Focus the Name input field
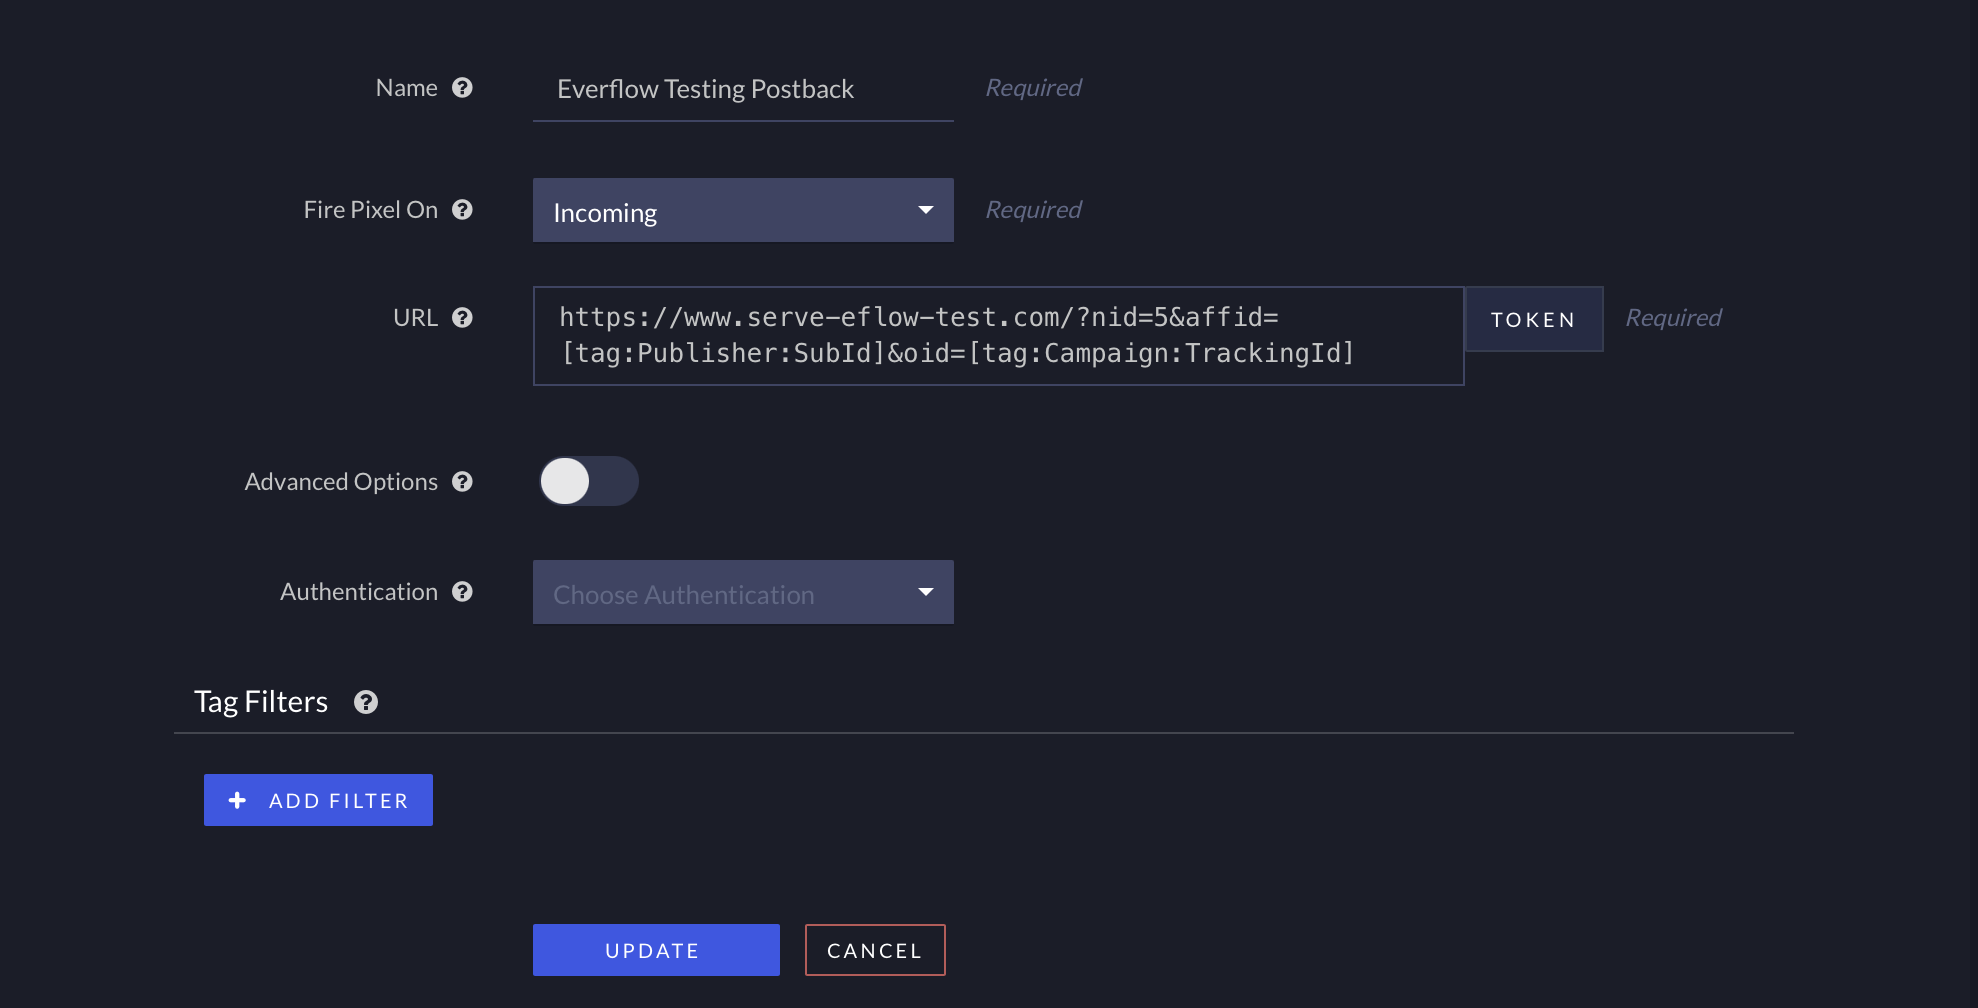The image size is (1978, 1008). [743, 89]
